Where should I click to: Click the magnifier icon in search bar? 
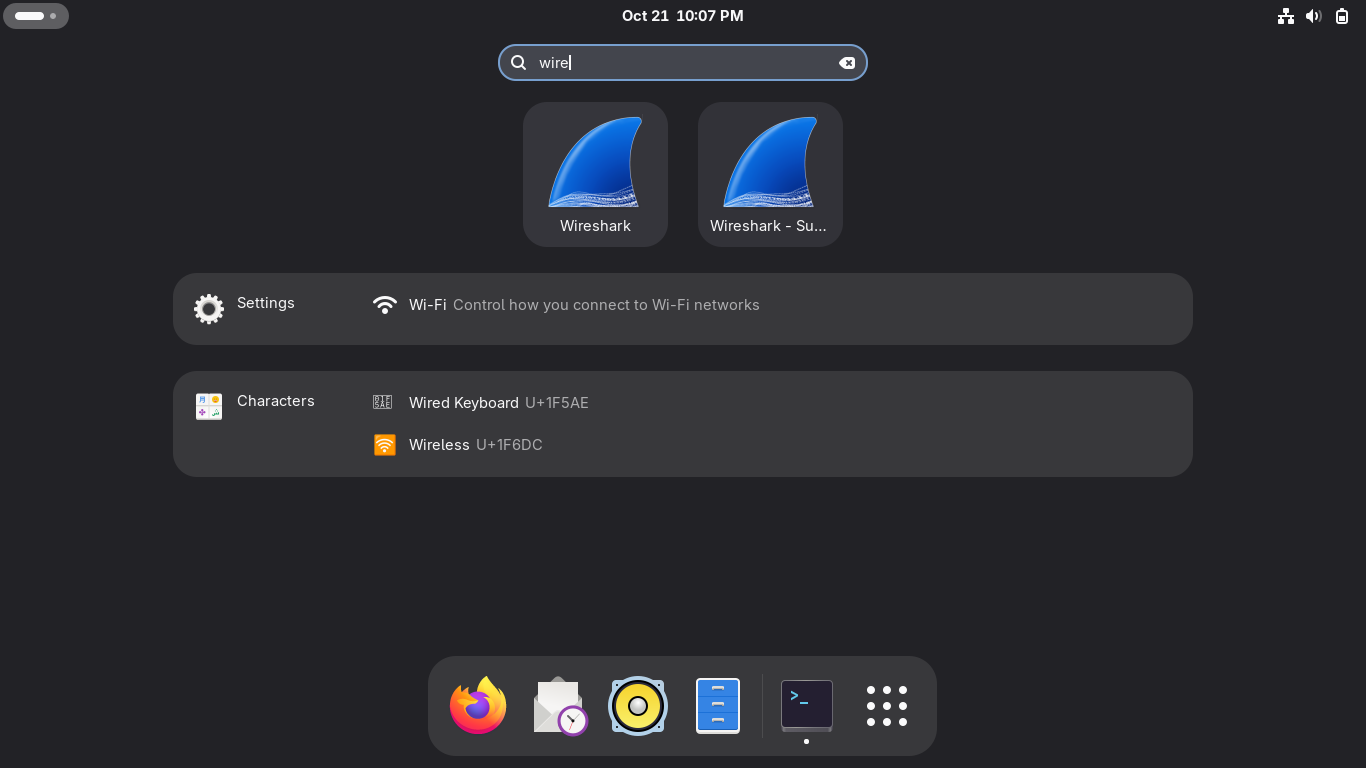point(519,63)
